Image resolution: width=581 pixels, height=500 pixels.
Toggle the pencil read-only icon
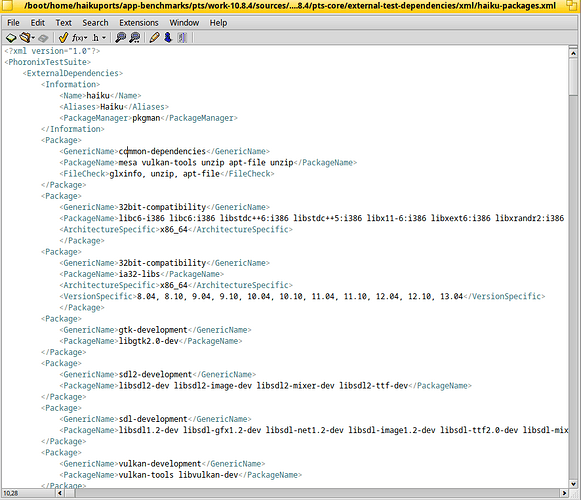pos(154,38)
